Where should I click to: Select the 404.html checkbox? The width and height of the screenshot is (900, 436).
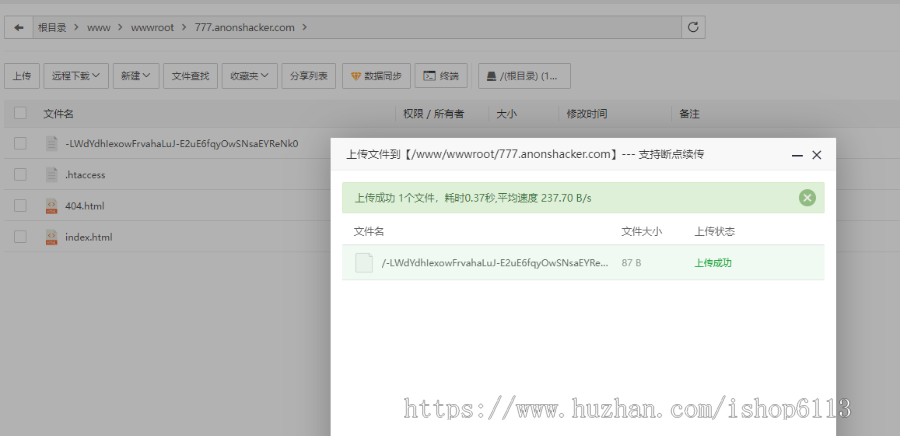click(20, 205)
